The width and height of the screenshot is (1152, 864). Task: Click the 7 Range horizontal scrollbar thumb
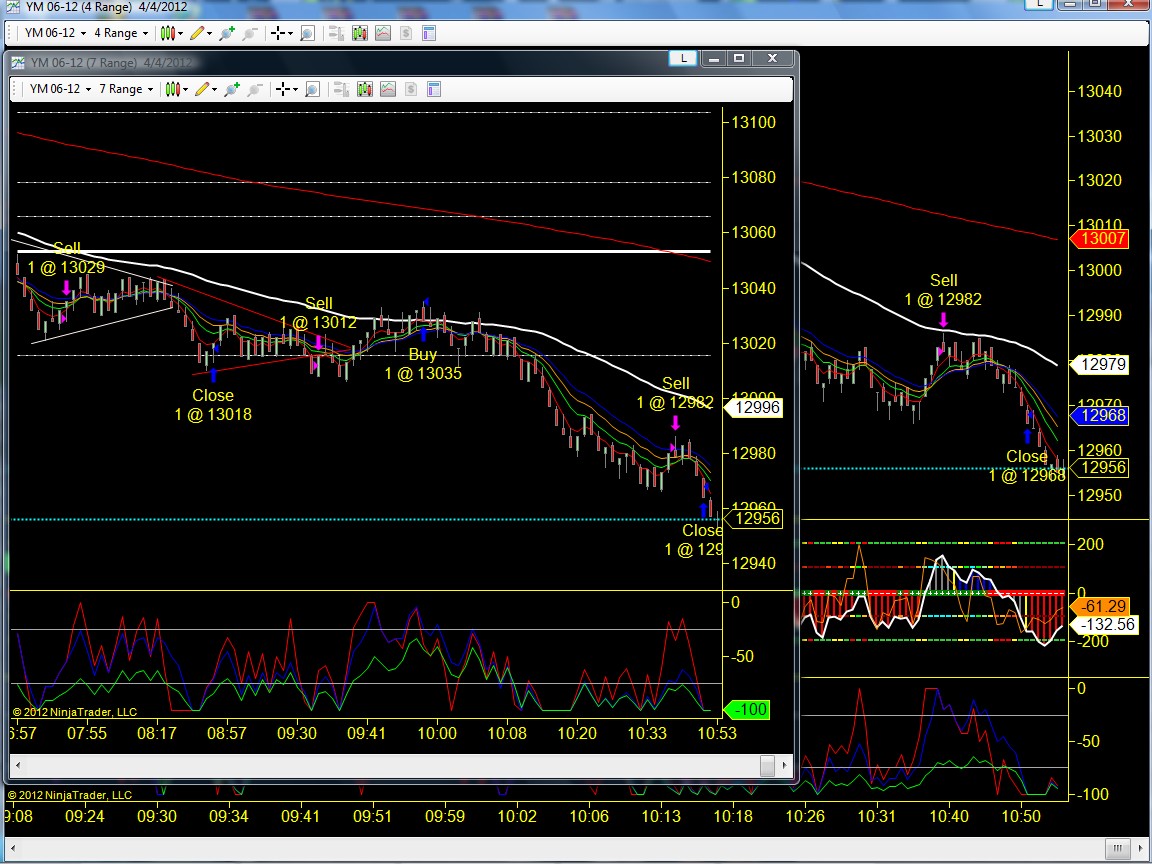(x=767, y=766)
